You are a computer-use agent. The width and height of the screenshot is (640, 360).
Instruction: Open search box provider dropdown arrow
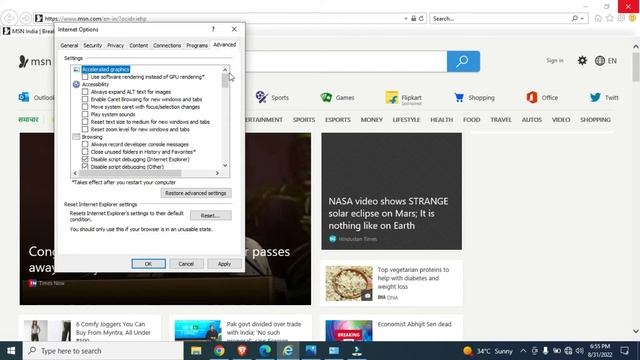point(582,18)
